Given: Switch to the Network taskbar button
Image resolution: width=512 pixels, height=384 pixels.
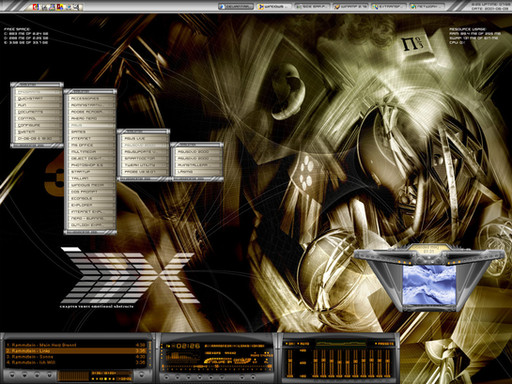Looking at the screenshot, I should point(428,6).
